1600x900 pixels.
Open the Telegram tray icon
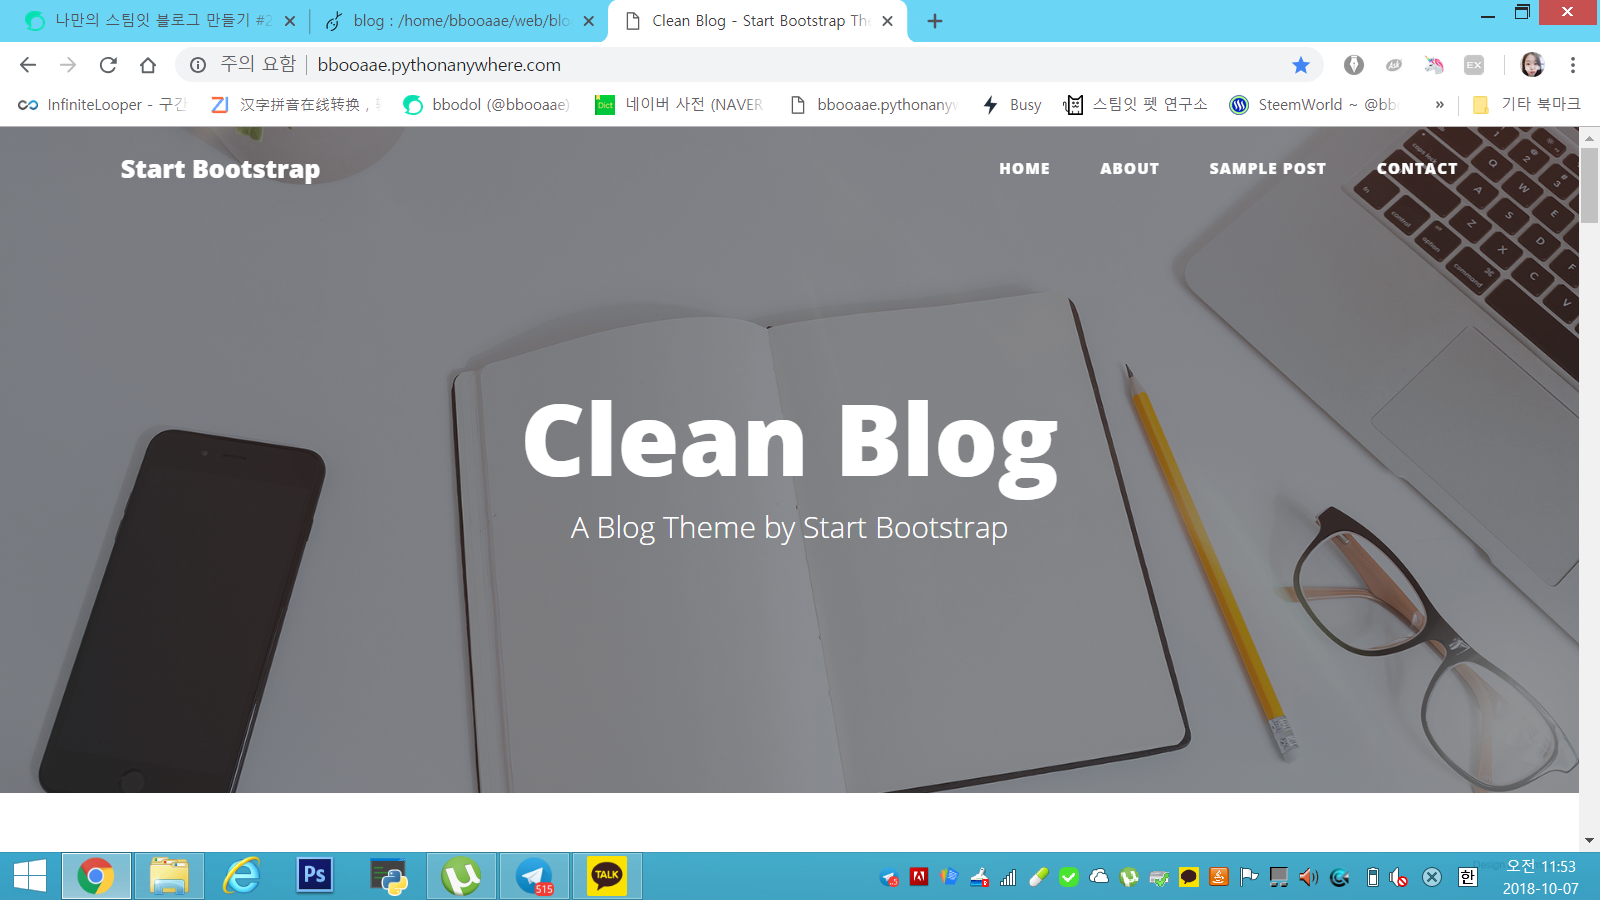pos(889,877)
